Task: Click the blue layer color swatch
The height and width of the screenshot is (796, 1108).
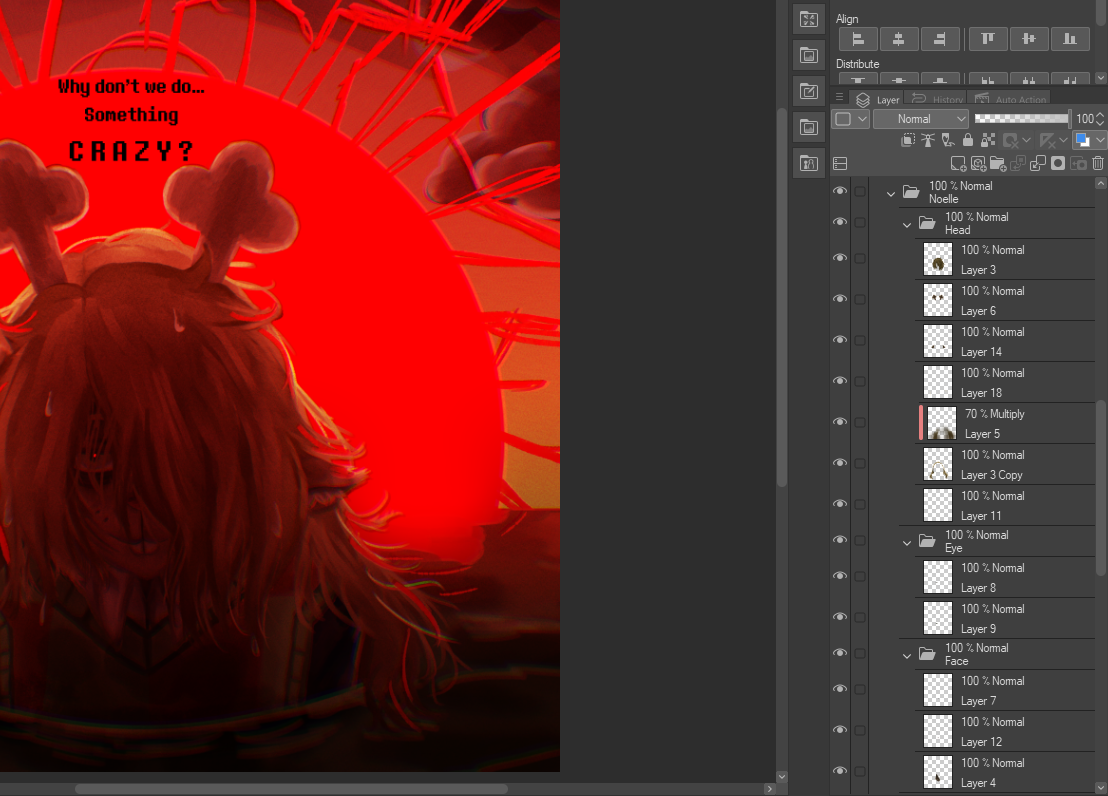Action: click(x=1082, y=141)
